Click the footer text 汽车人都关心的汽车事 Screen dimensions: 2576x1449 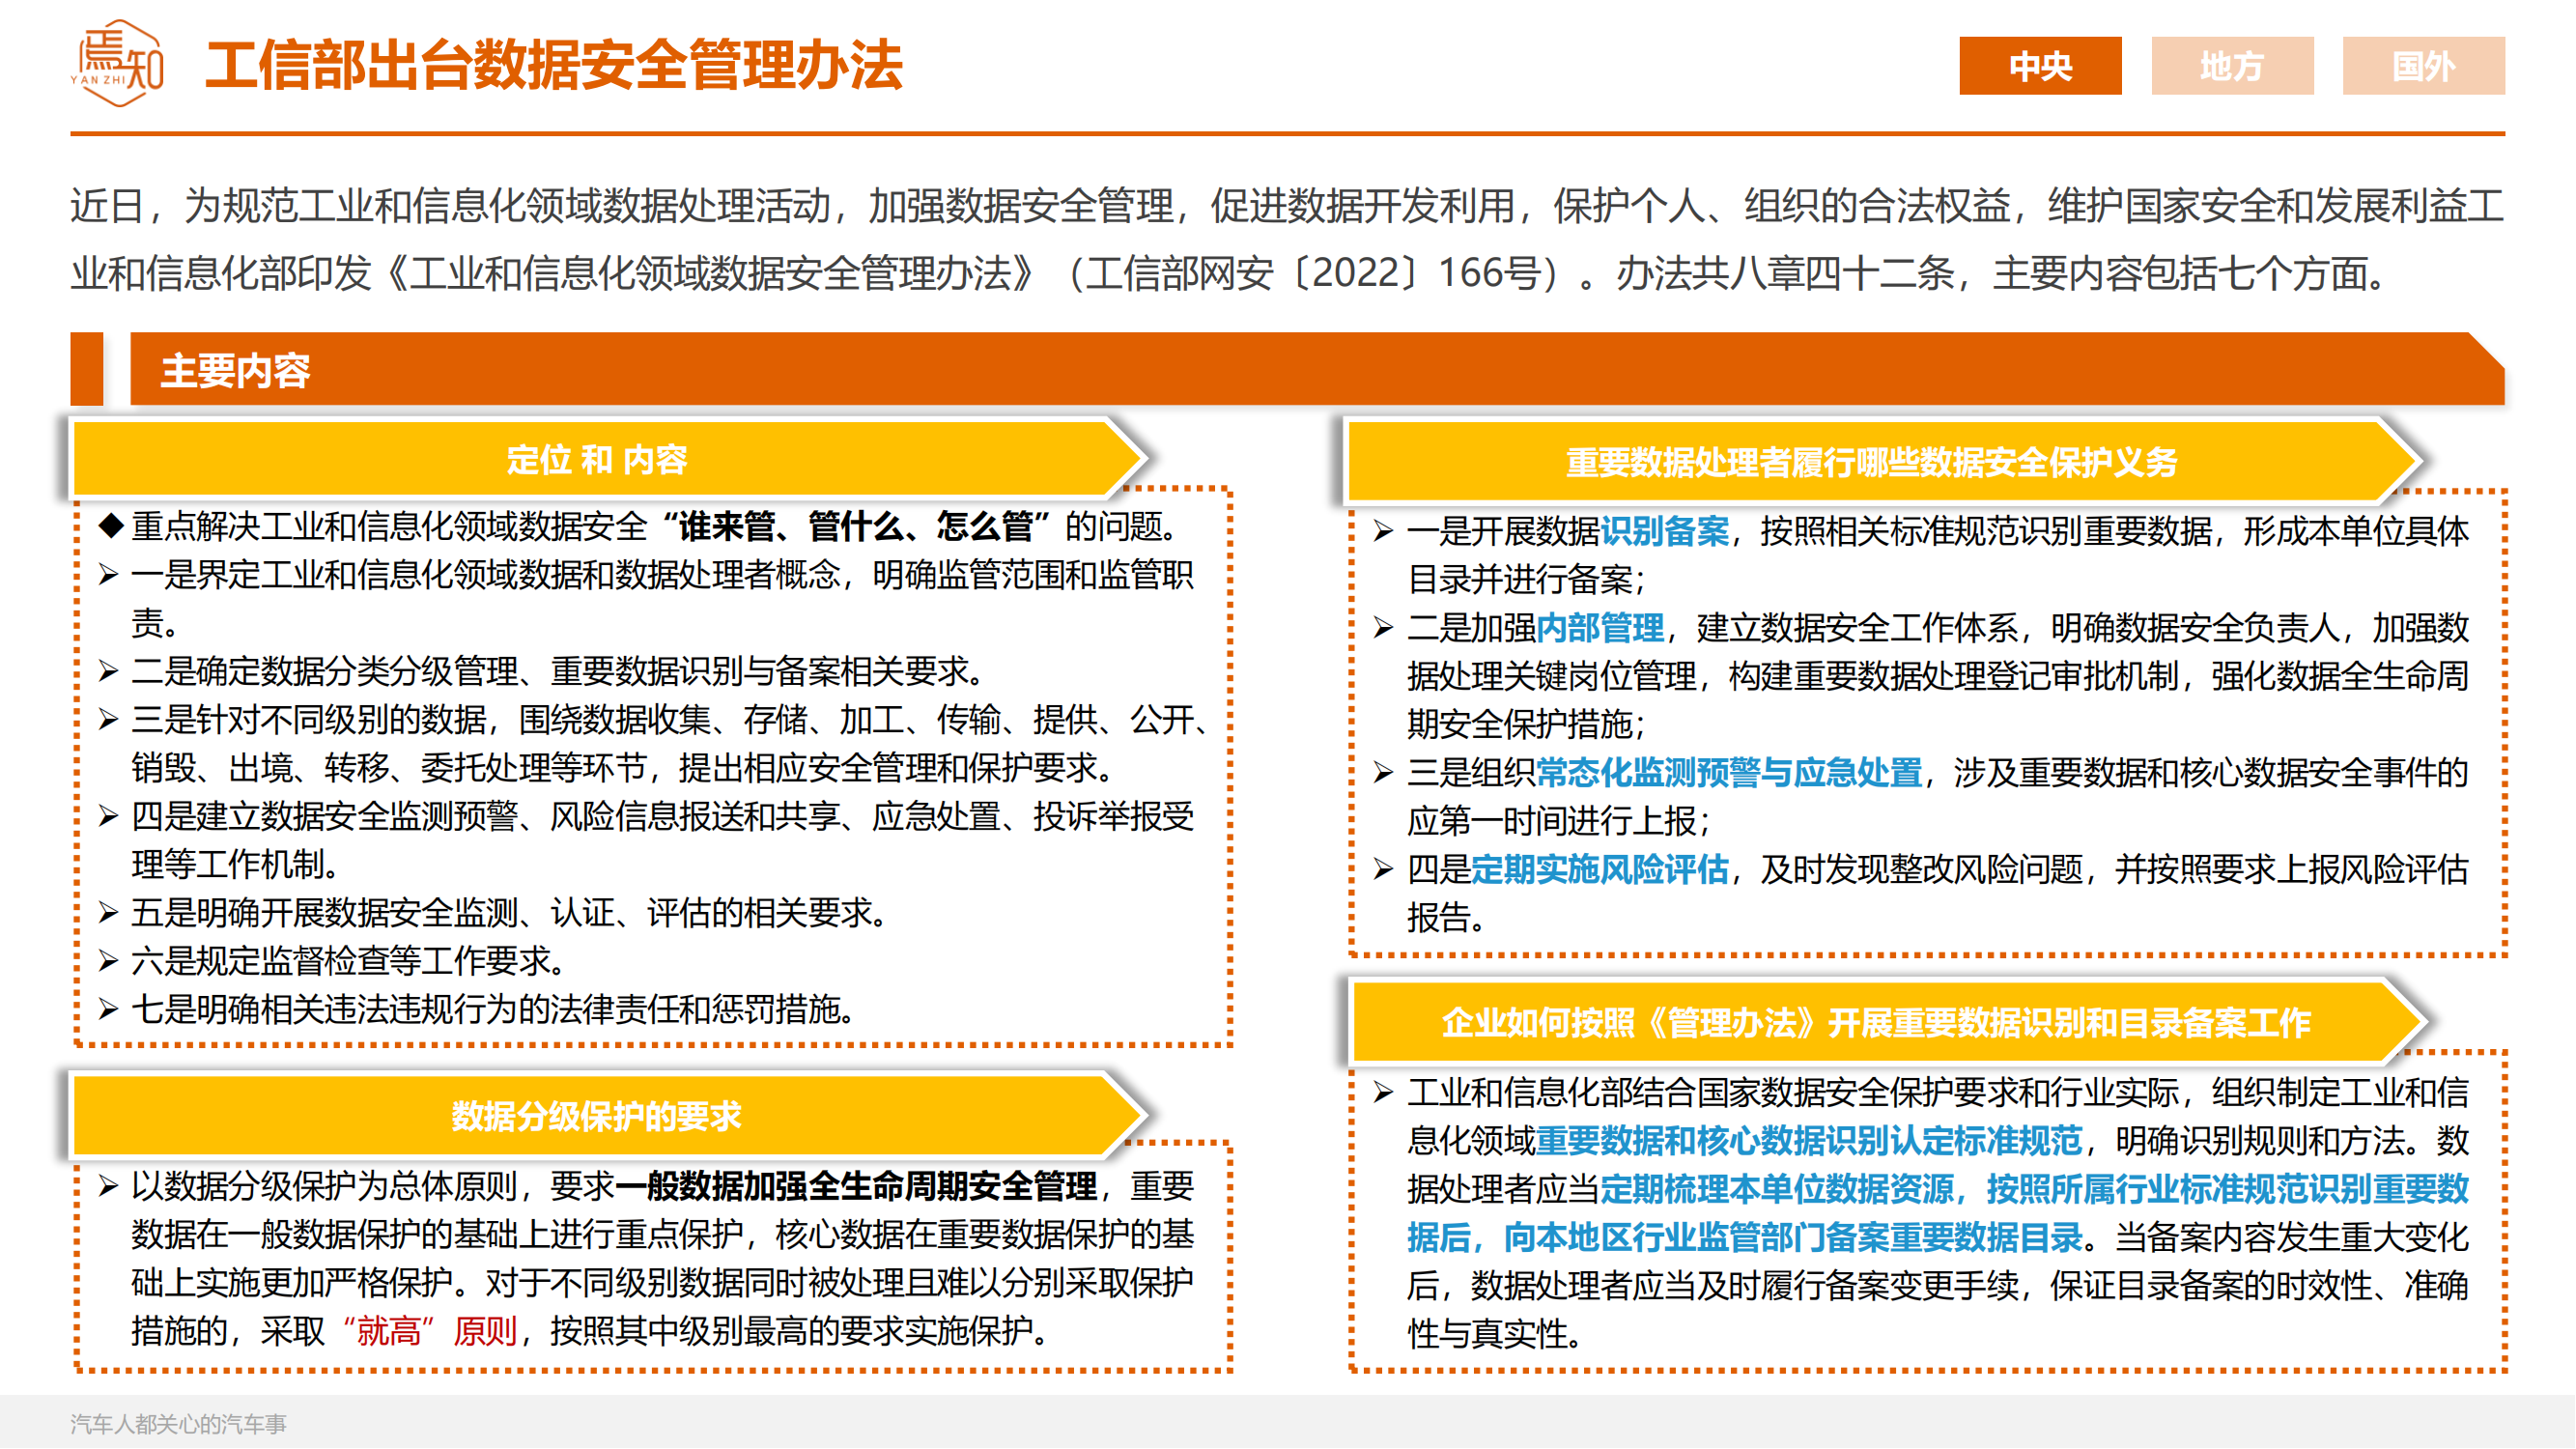(178, 1424)
